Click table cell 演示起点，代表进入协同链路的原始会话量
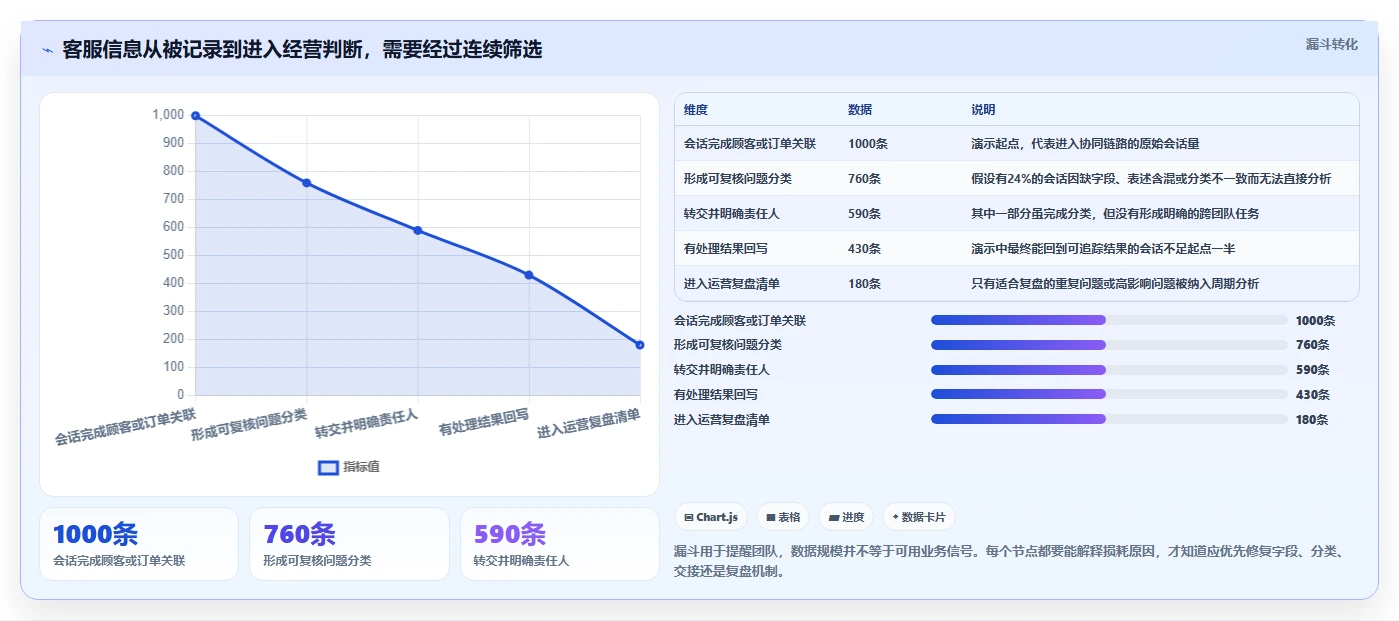1399x621 pixels. pyautogui.click(x=1085, y=144)
